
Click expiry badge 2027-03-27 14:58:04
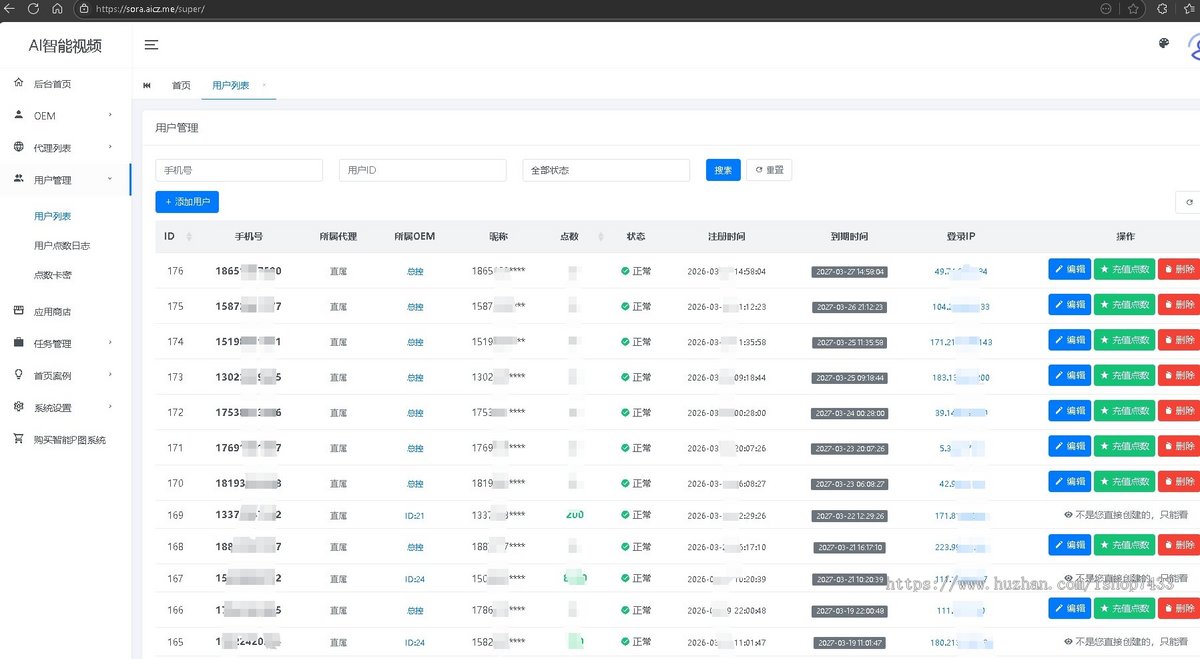click(849, 271)
